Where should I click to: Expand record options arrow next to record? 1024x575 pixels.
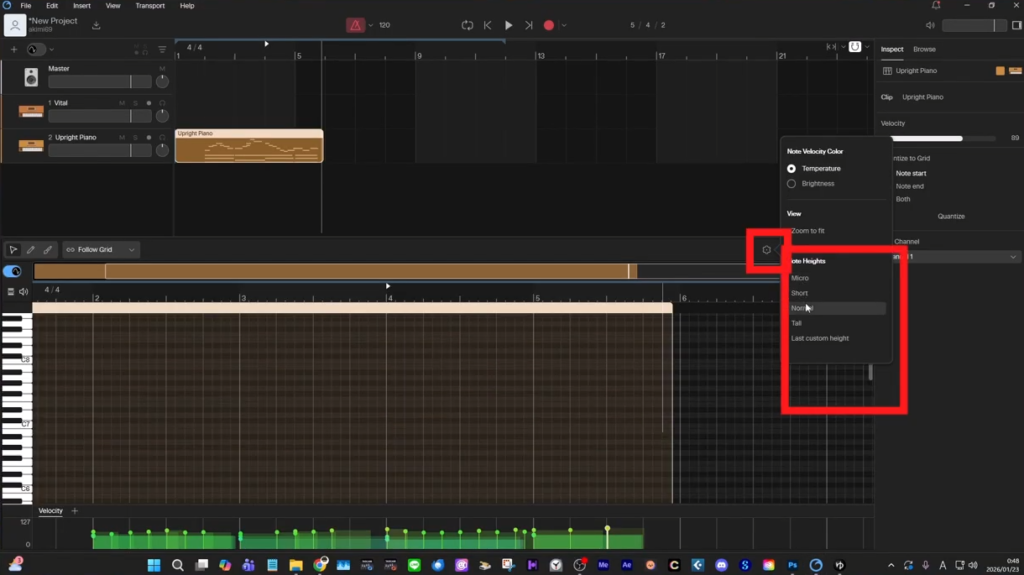pyautogui.click(x=564, y=25)
